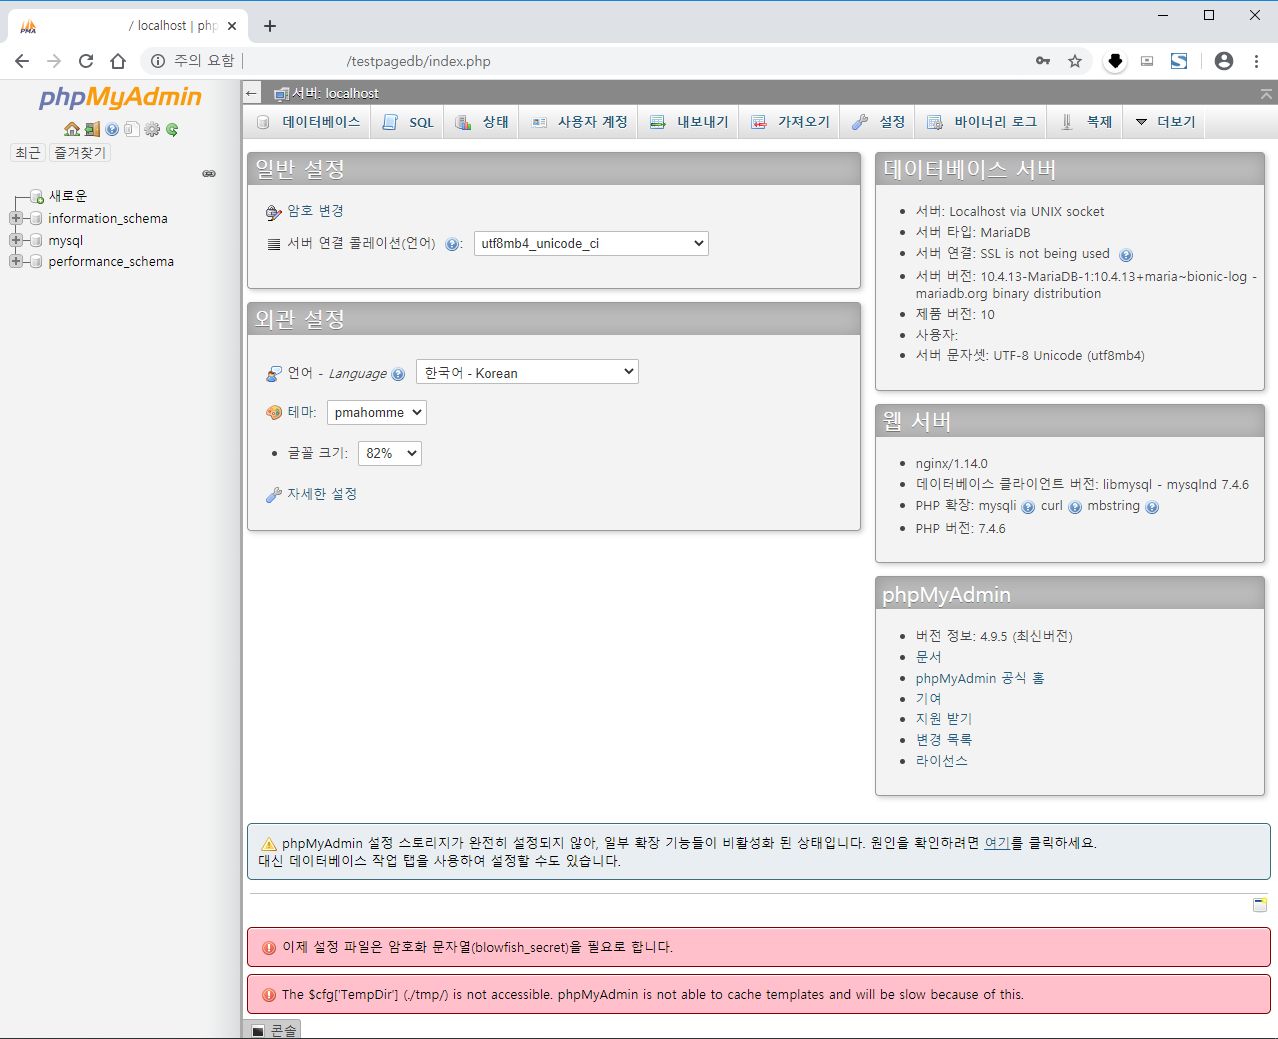Open the phpMyAdmin 공식 홈 link

click(x=980, y=678)
